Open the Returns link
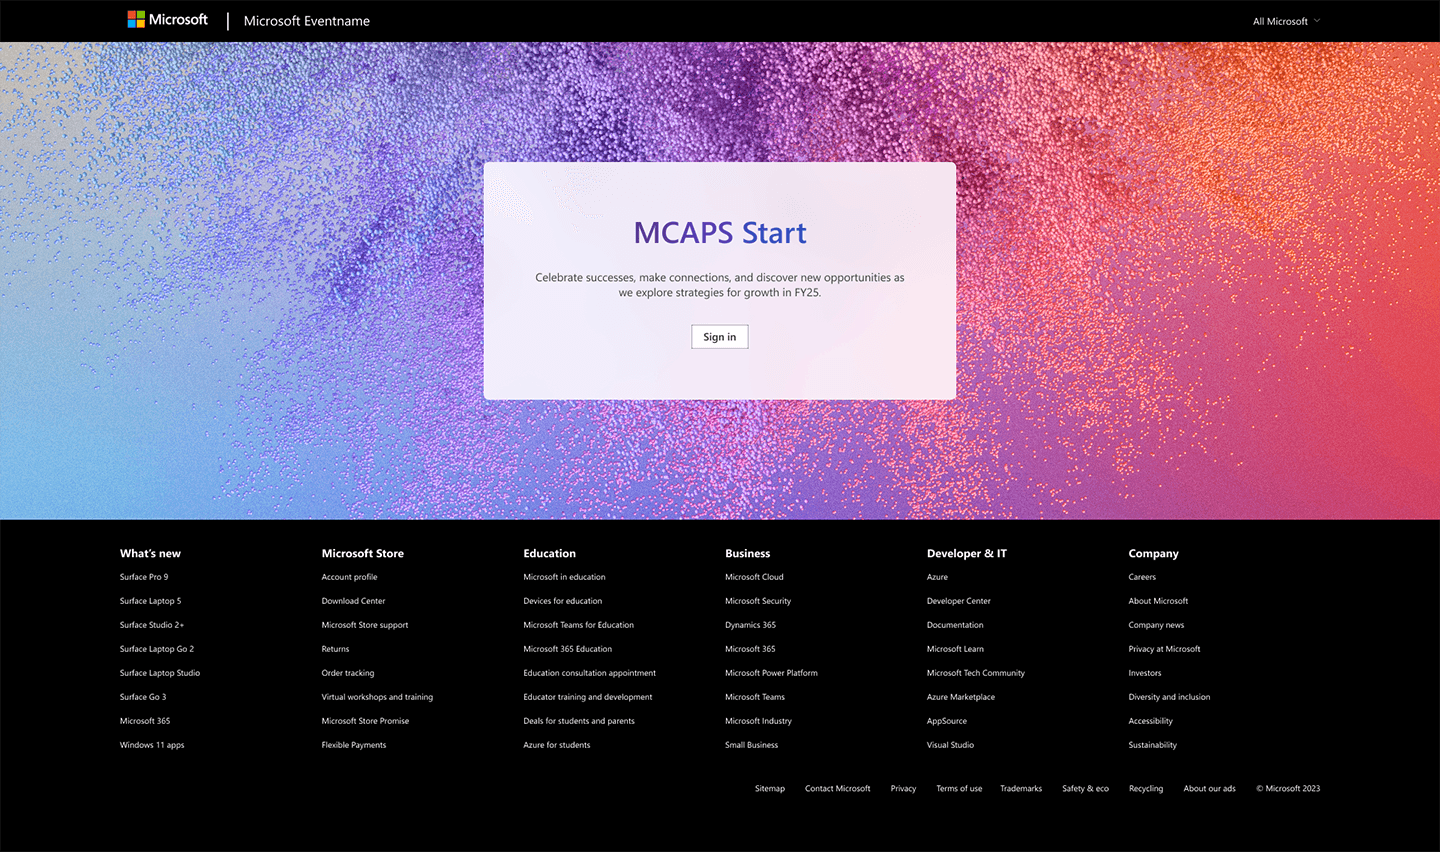 335,649
